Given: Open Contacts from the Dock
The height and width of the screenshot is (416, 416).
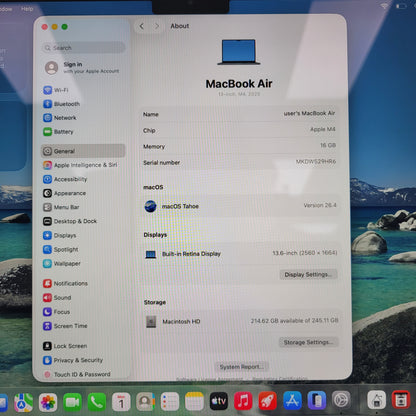Looking at the screenshot, I should click(146, 402).
